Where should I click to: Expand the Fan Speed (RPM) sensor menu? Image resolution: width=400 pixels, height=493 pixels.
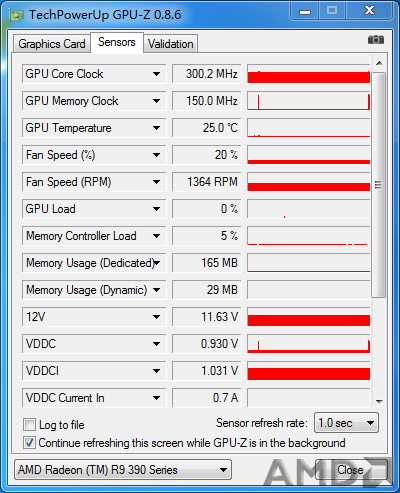156,182
